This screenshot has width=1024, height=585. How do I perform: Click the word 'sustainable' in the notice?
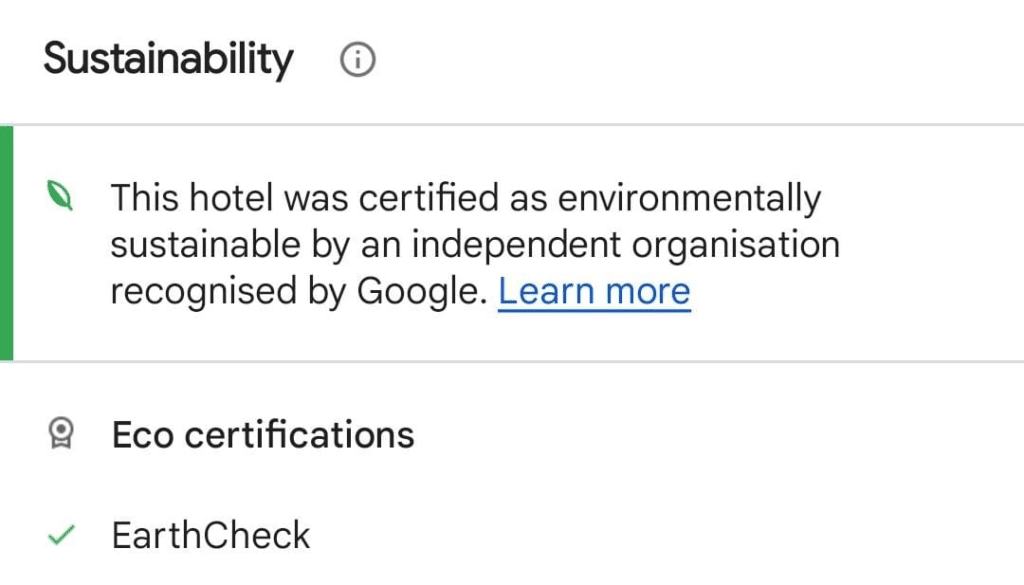(206, 245)
